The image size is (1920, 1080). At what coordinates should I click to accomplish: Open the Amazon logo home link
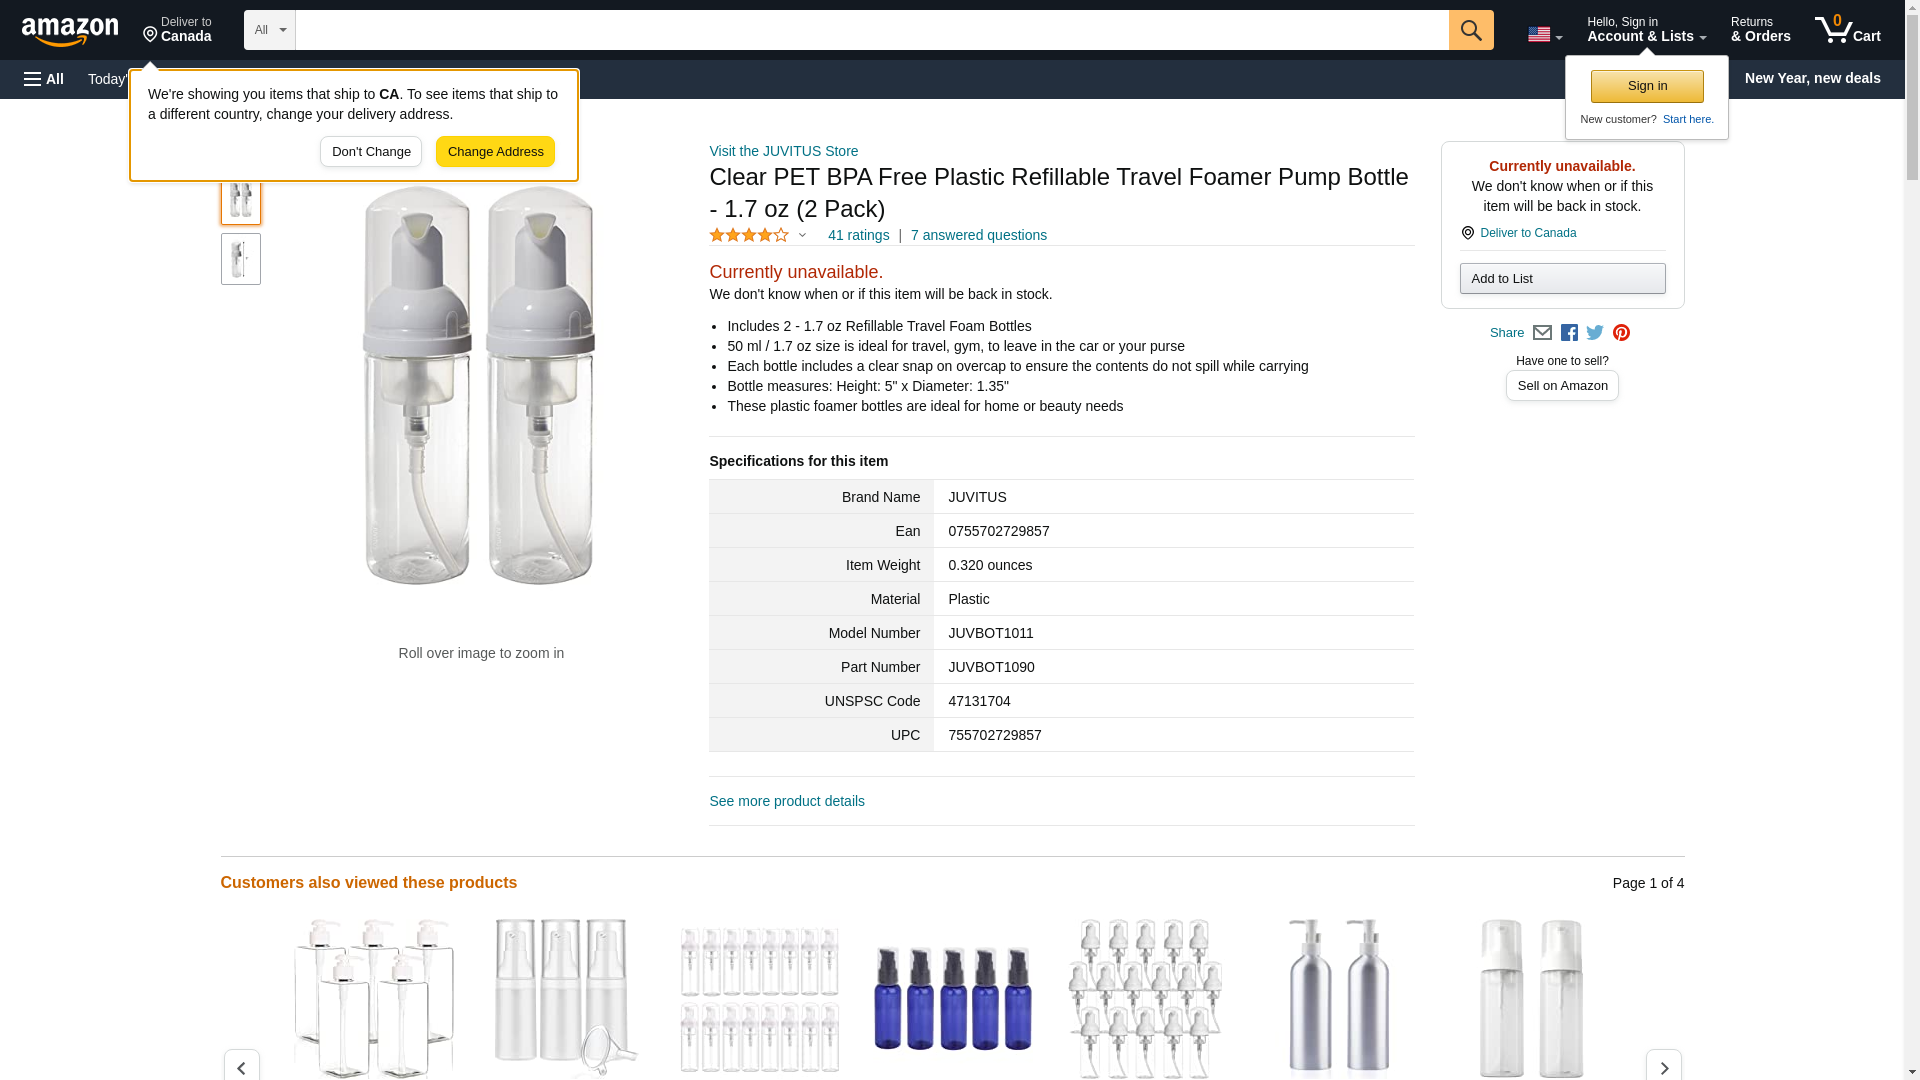70,31
